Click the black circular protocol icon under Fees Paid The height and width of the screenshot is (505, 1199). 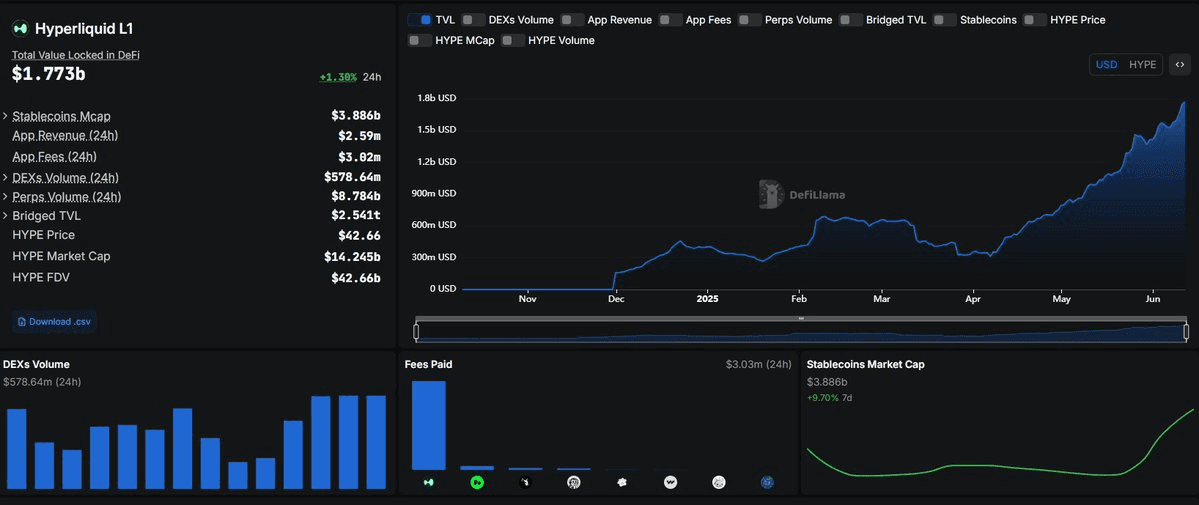pyautogui.click(x=525, y=482)
